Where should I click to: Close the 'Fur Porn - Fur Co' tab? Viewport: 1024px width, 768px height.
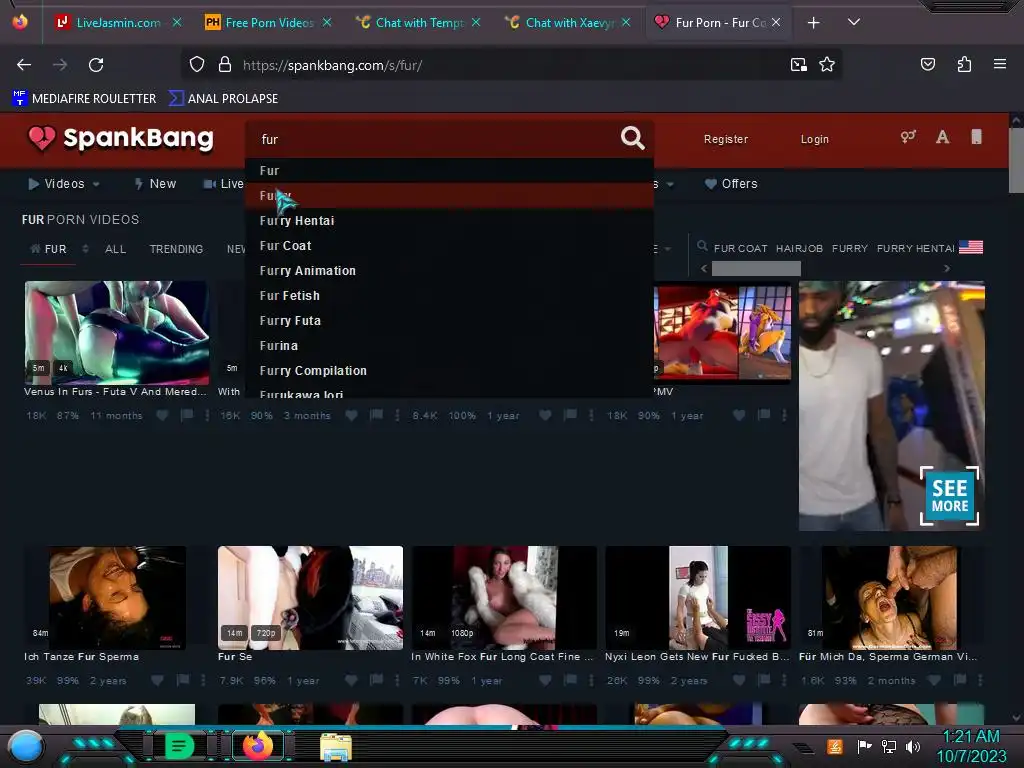pos(775,22)
